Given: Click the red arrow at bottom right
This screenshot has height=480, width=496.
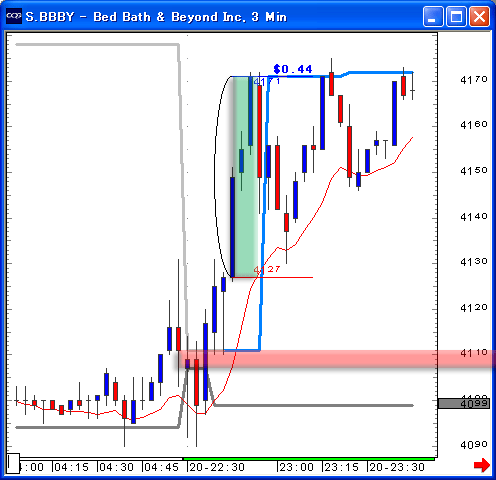Looking at the screenshot, I should pos(482,465).
